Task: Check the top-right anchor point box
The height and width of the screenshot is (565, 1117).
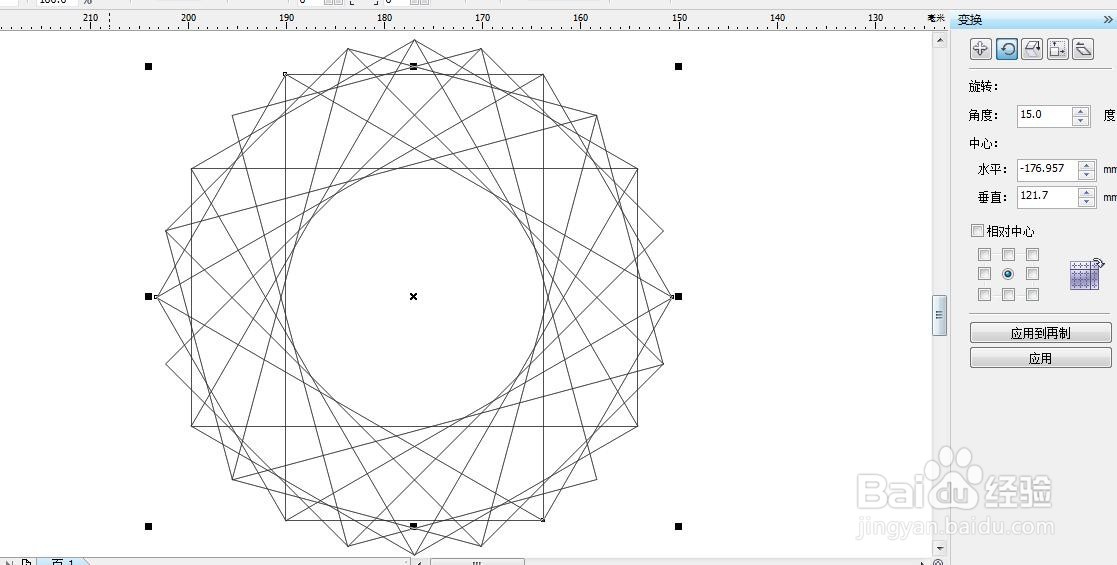Action: 1032,254
